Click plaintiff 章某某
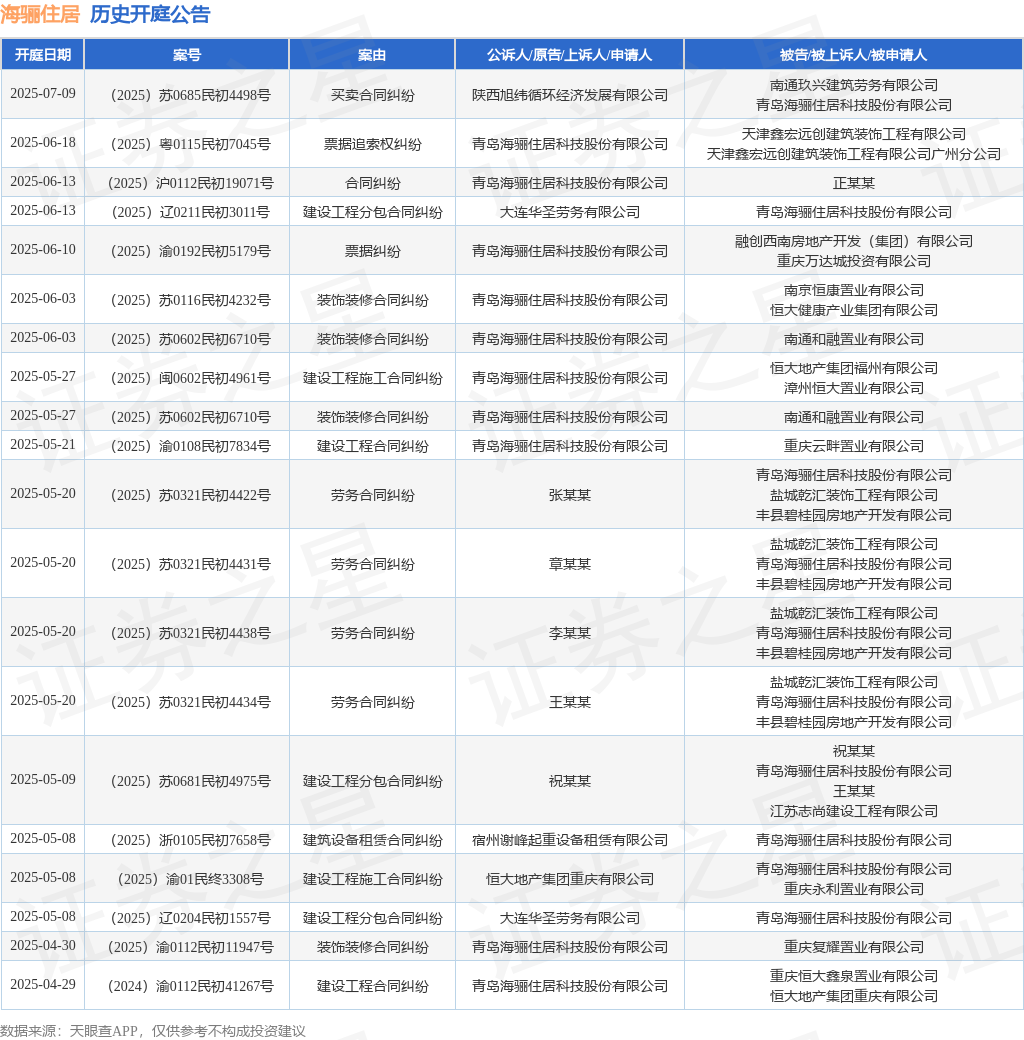Screen dimensions: 1024x1040 click(569, 564)
